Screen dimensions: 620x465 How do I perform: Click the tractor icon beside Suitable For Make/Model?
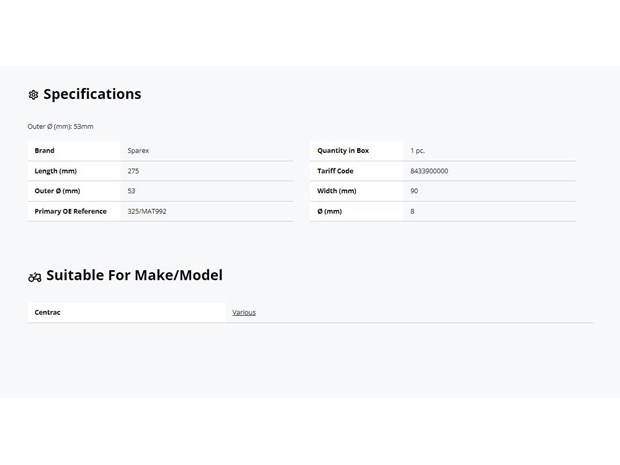click(x=35, y=277)
